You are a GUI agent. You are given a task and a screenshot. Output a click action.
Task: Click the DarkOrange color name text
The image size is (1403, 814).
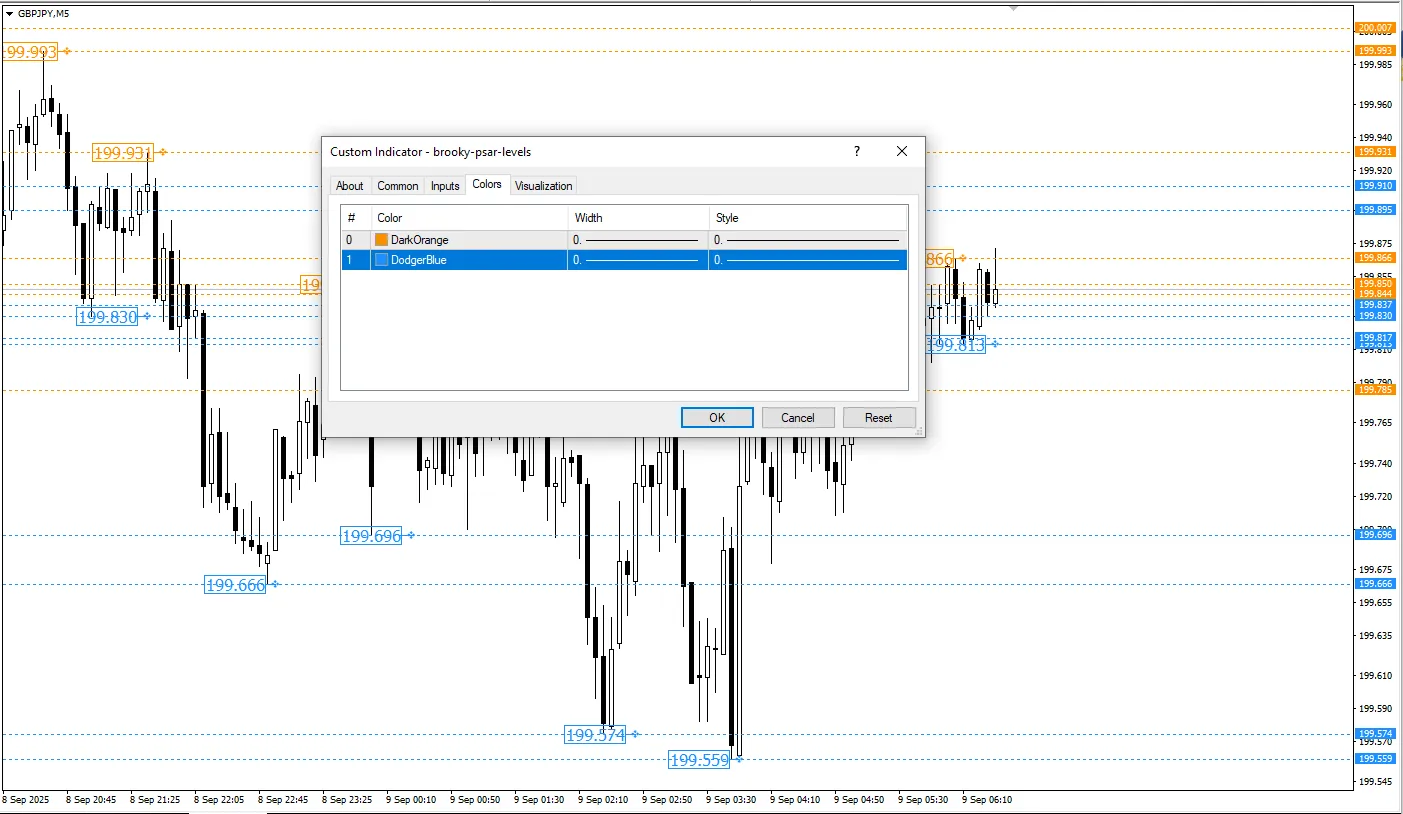pyautogui.click(x=420, y=240)
